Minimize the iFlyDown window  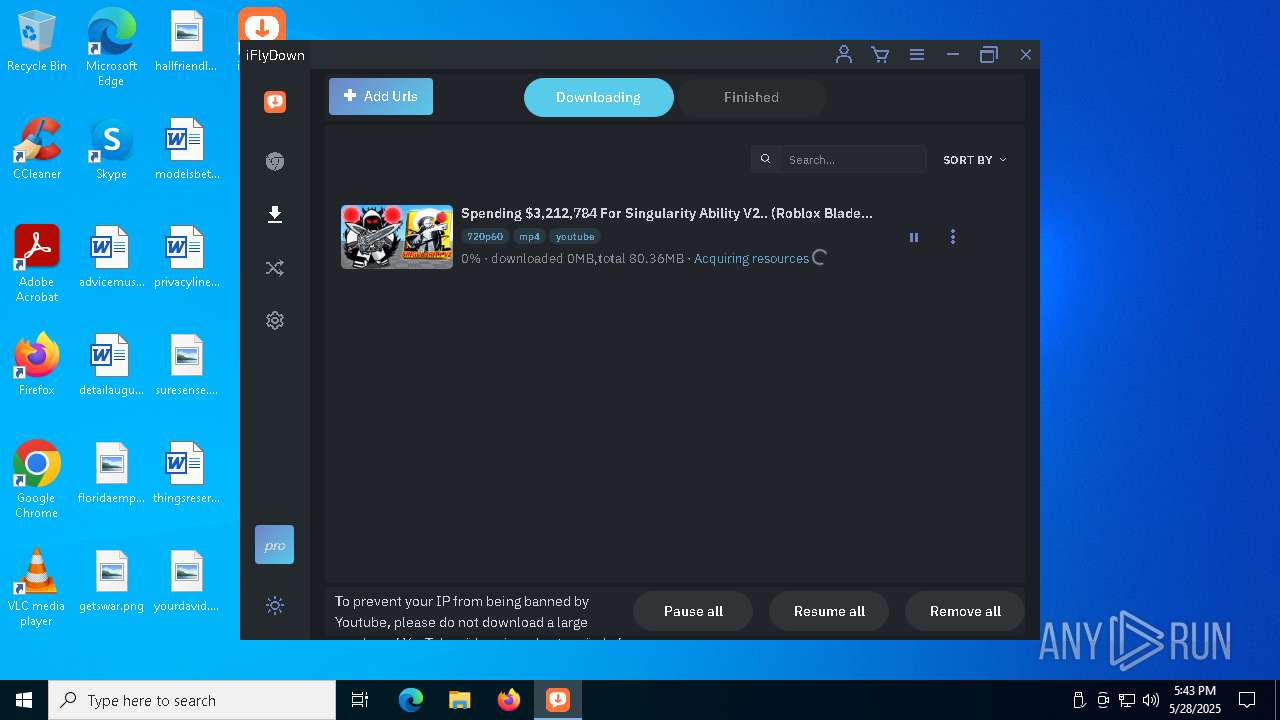coord(953,55)
